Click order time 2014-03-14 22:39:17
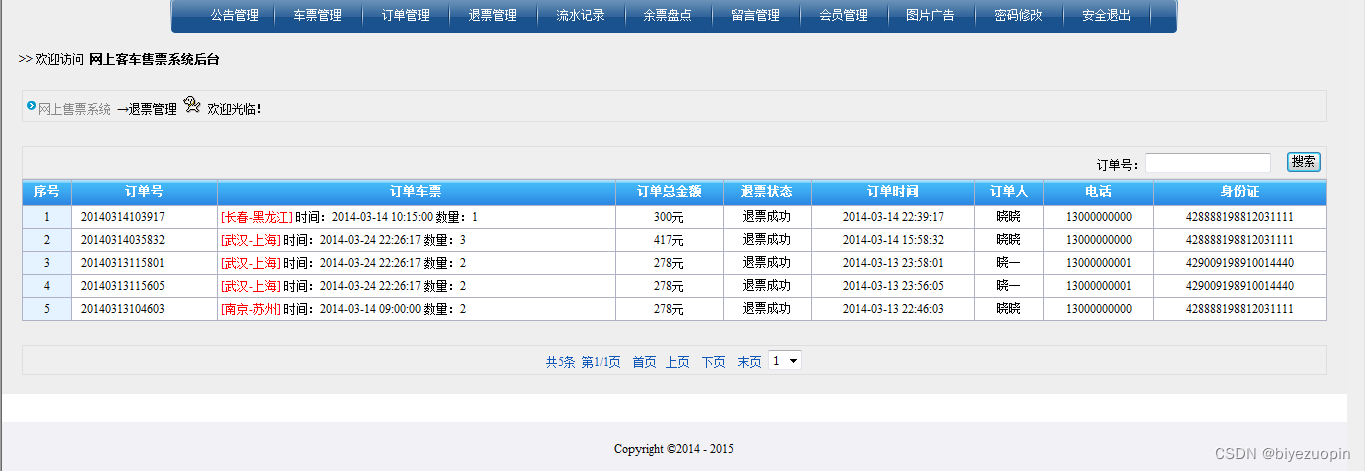This screenshot has height=471, width=1365. [x=893, y=217]
